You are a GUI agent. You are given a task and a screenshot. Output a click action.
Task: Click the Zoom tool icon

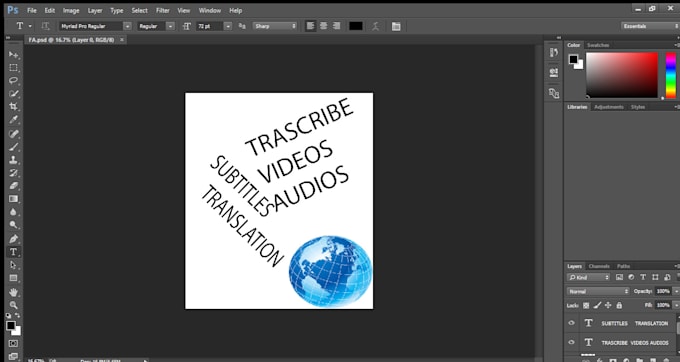coord(13,305)
